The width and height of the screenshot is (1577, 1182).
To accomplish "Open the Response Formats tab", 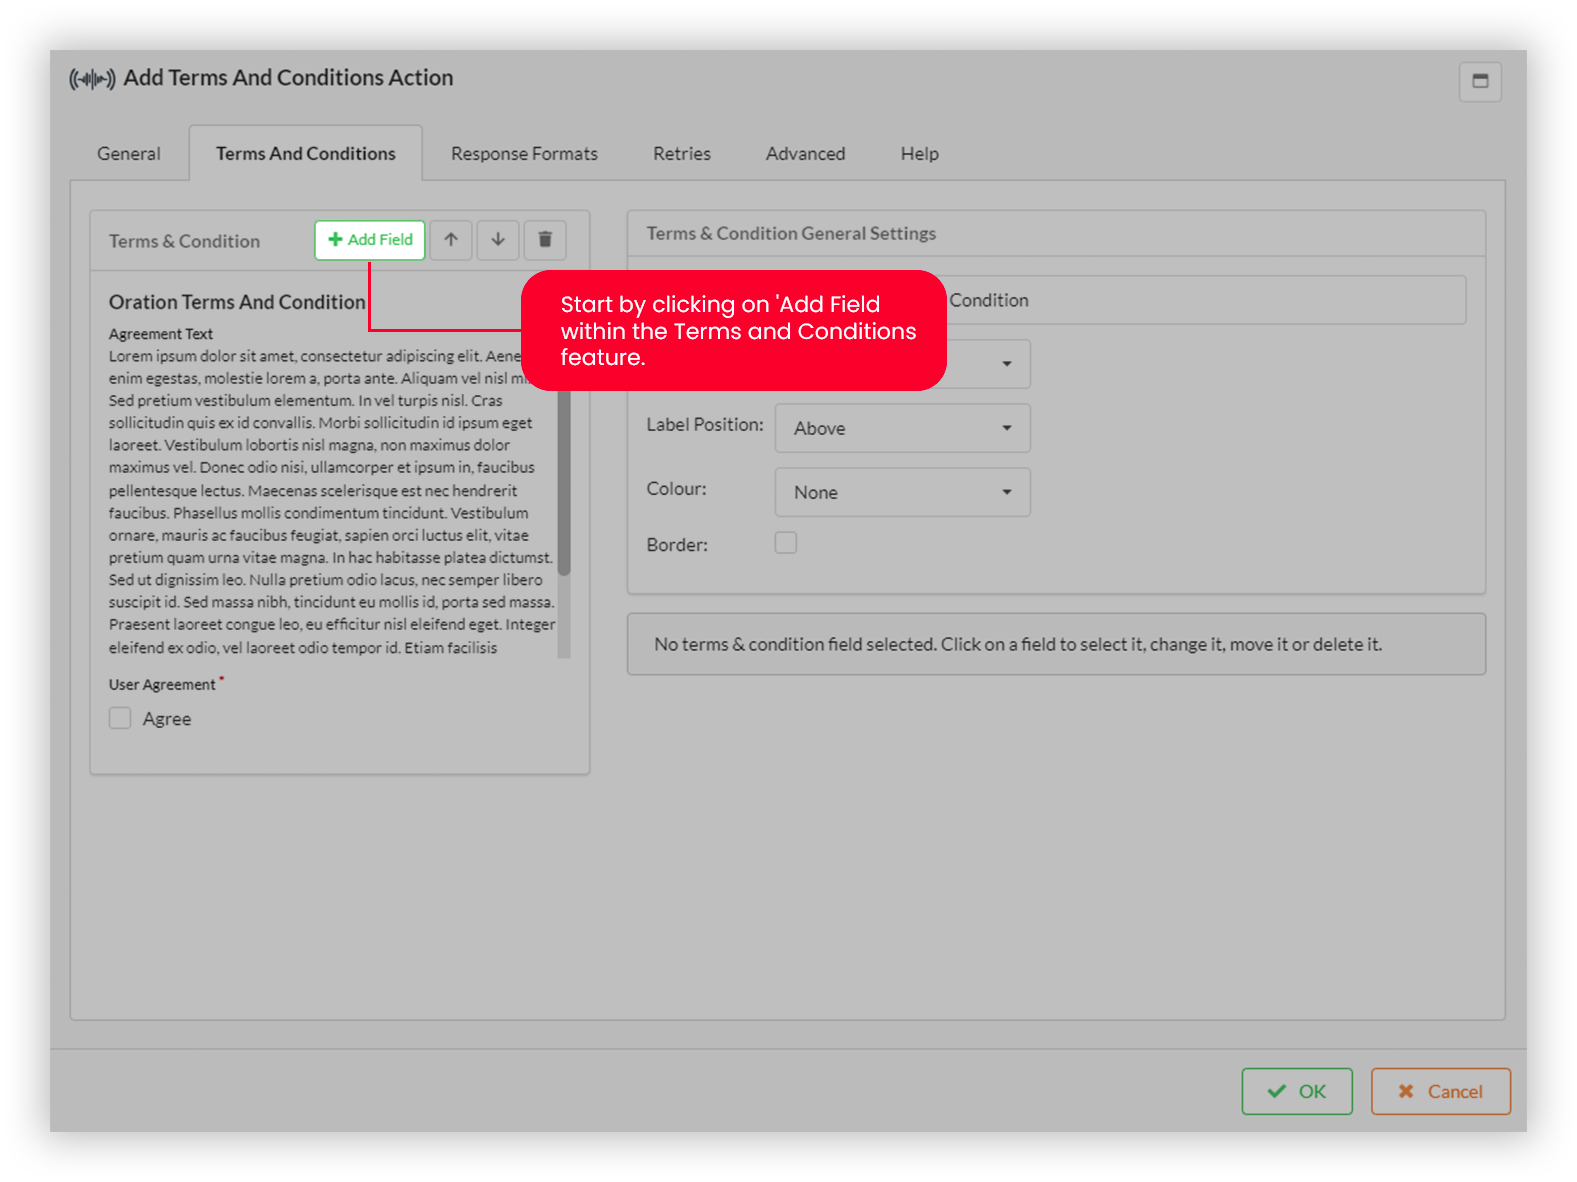I will [x=524, y=154].
